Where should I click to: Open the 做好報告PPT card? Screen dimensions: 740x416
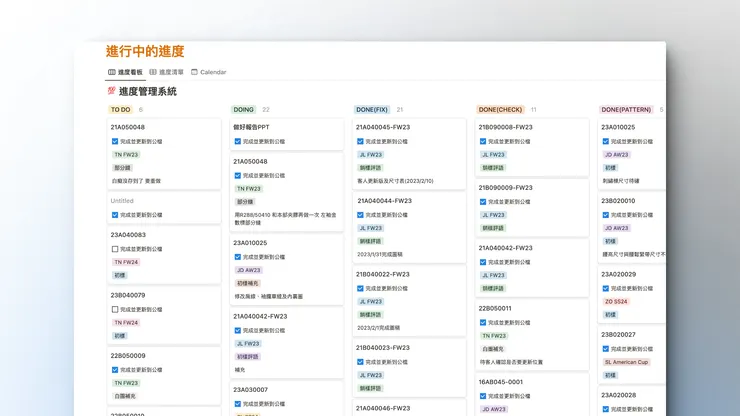click(286, 134)
